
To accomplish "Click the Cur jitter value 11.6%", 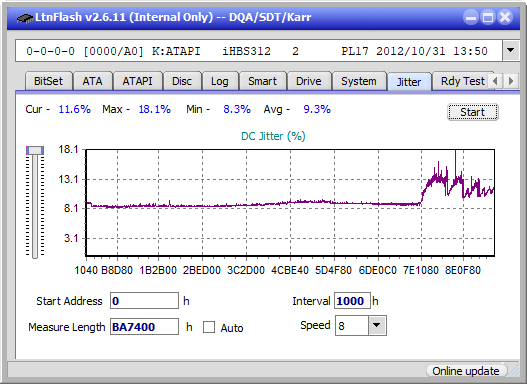I will tap(75, 109).
